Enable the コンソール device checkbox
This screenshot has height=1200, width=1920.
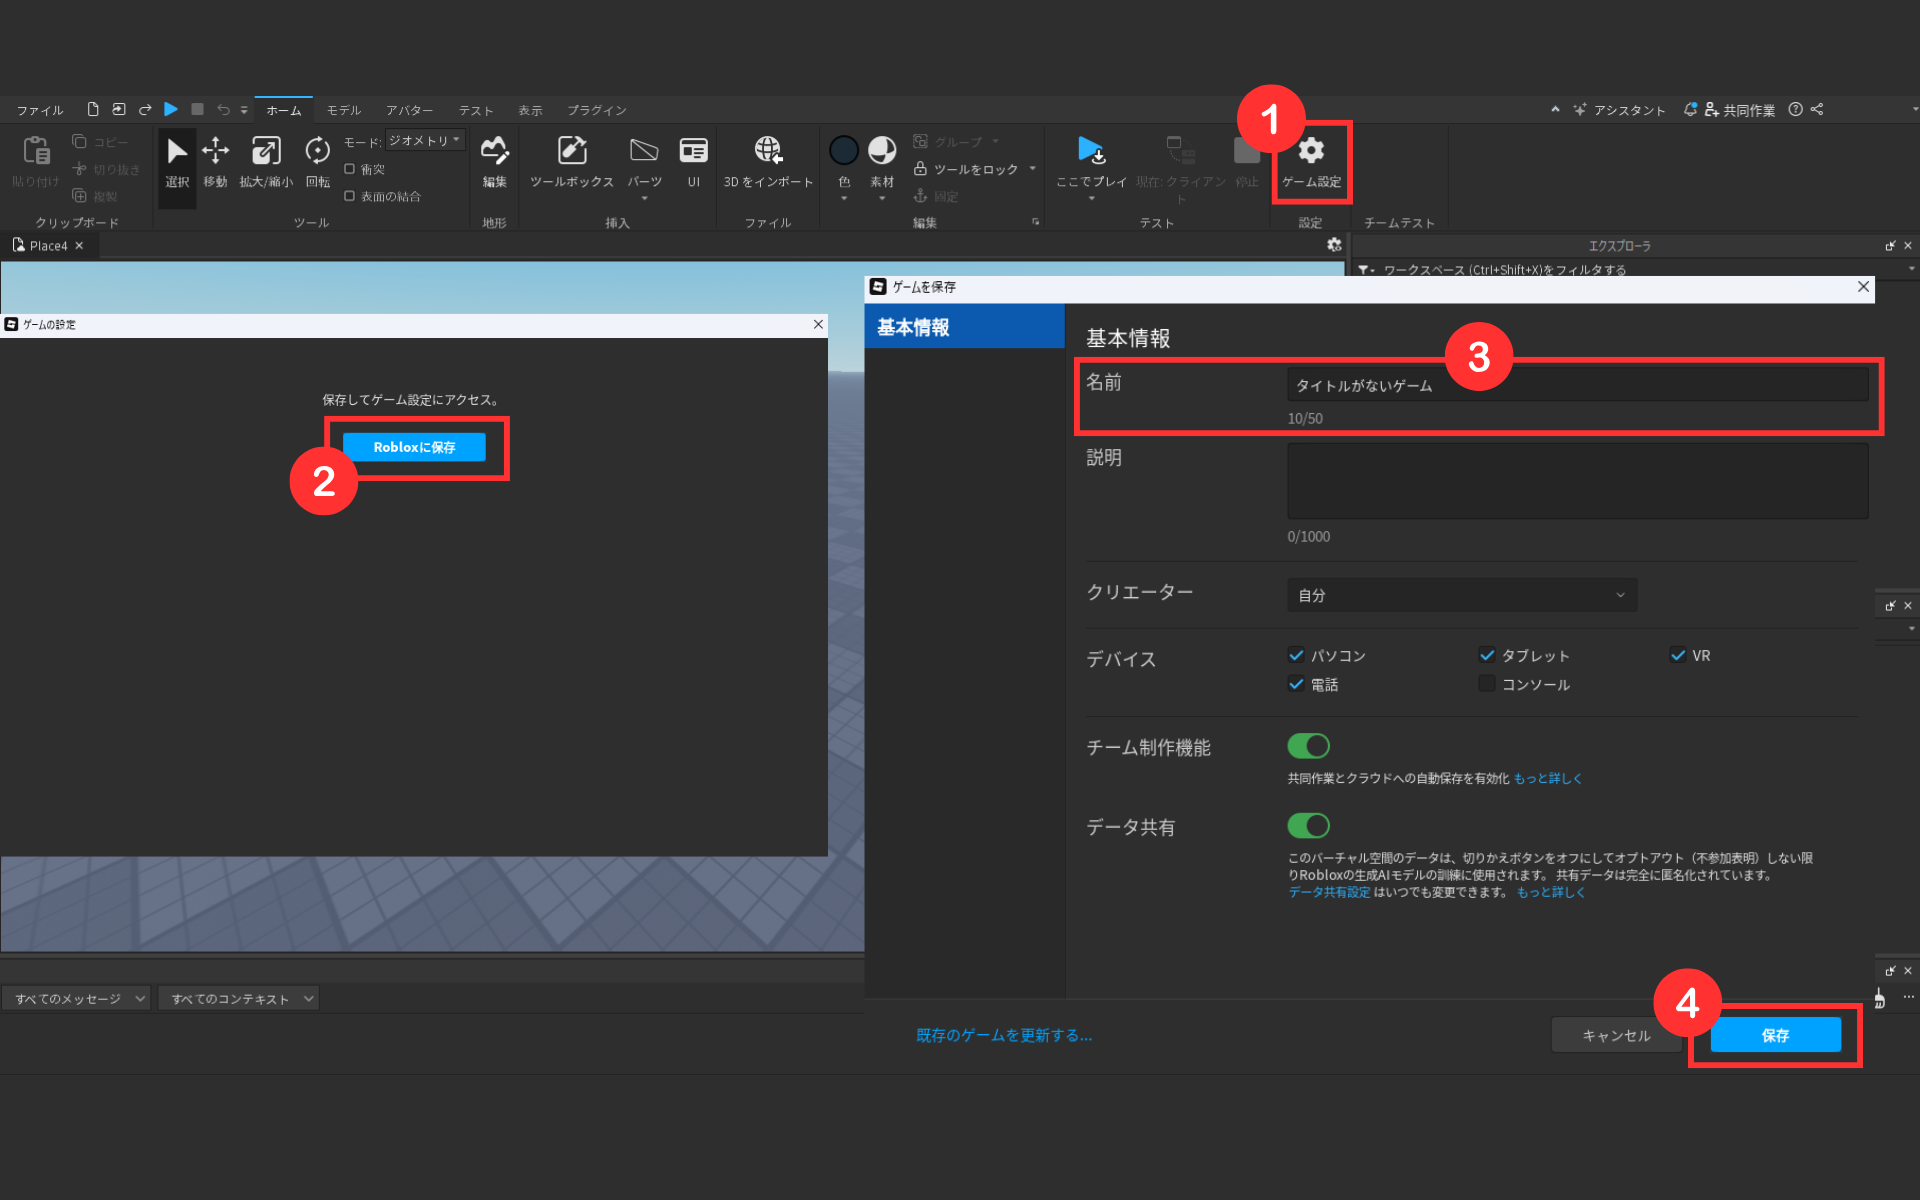(x=1487, y=684)
